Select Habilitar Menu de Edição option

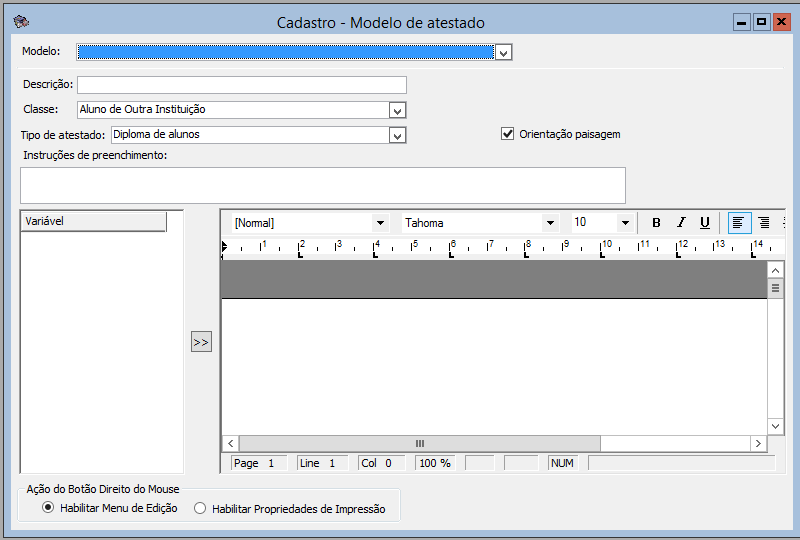point(47,508)
